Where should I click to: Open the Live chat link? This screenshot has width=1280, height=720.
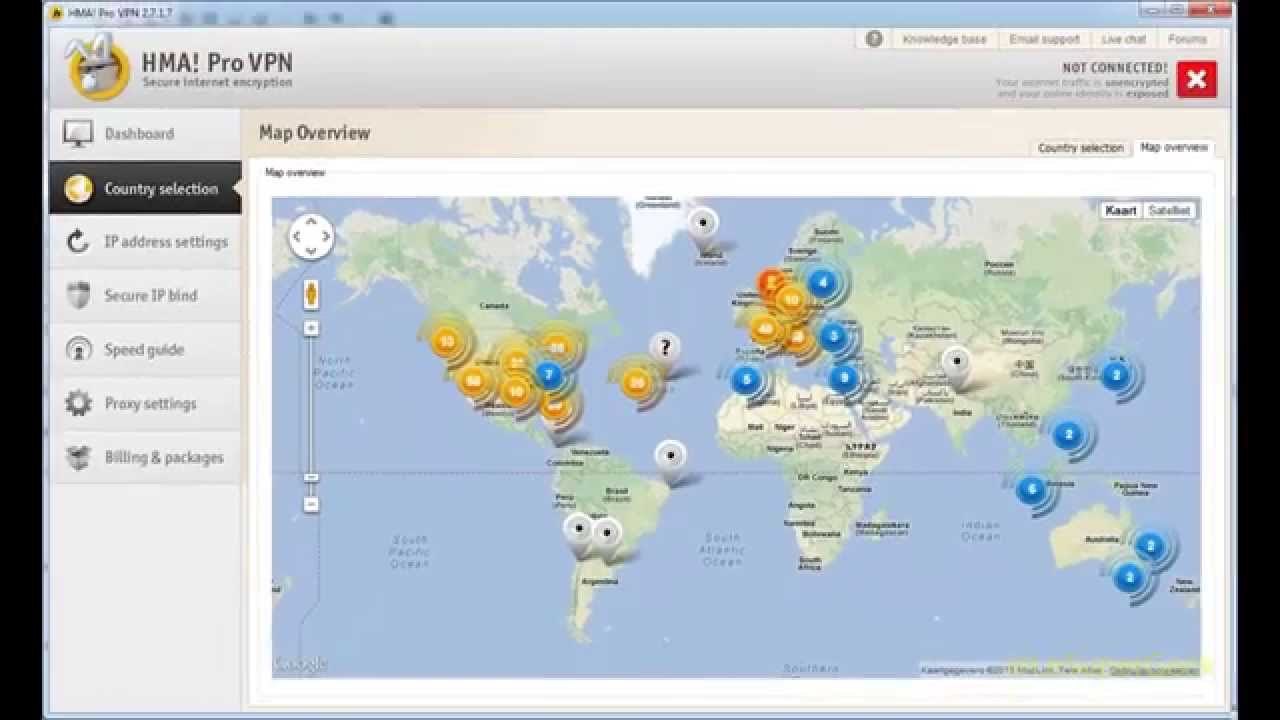point(1124,39)
